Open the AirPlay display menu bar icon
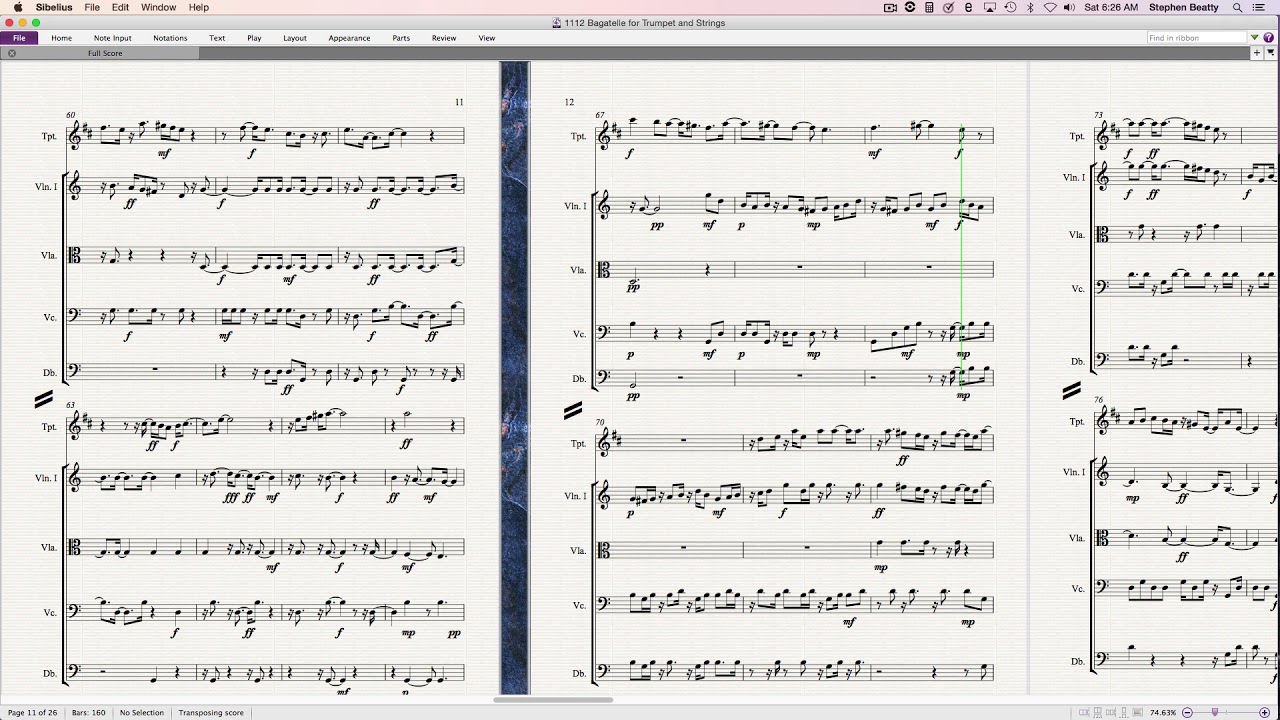The image size is (1280, 720). 989,7
